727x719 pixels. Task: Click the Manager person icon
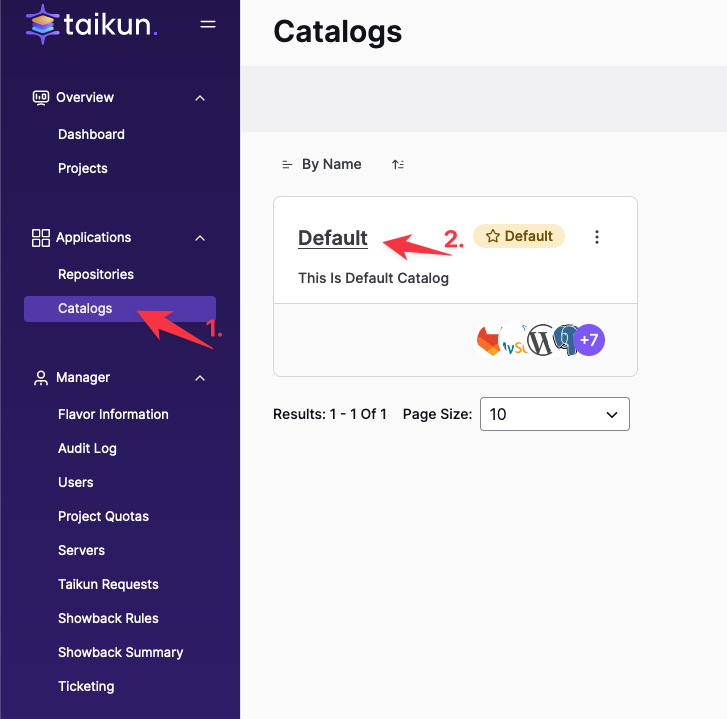point(40,378)
